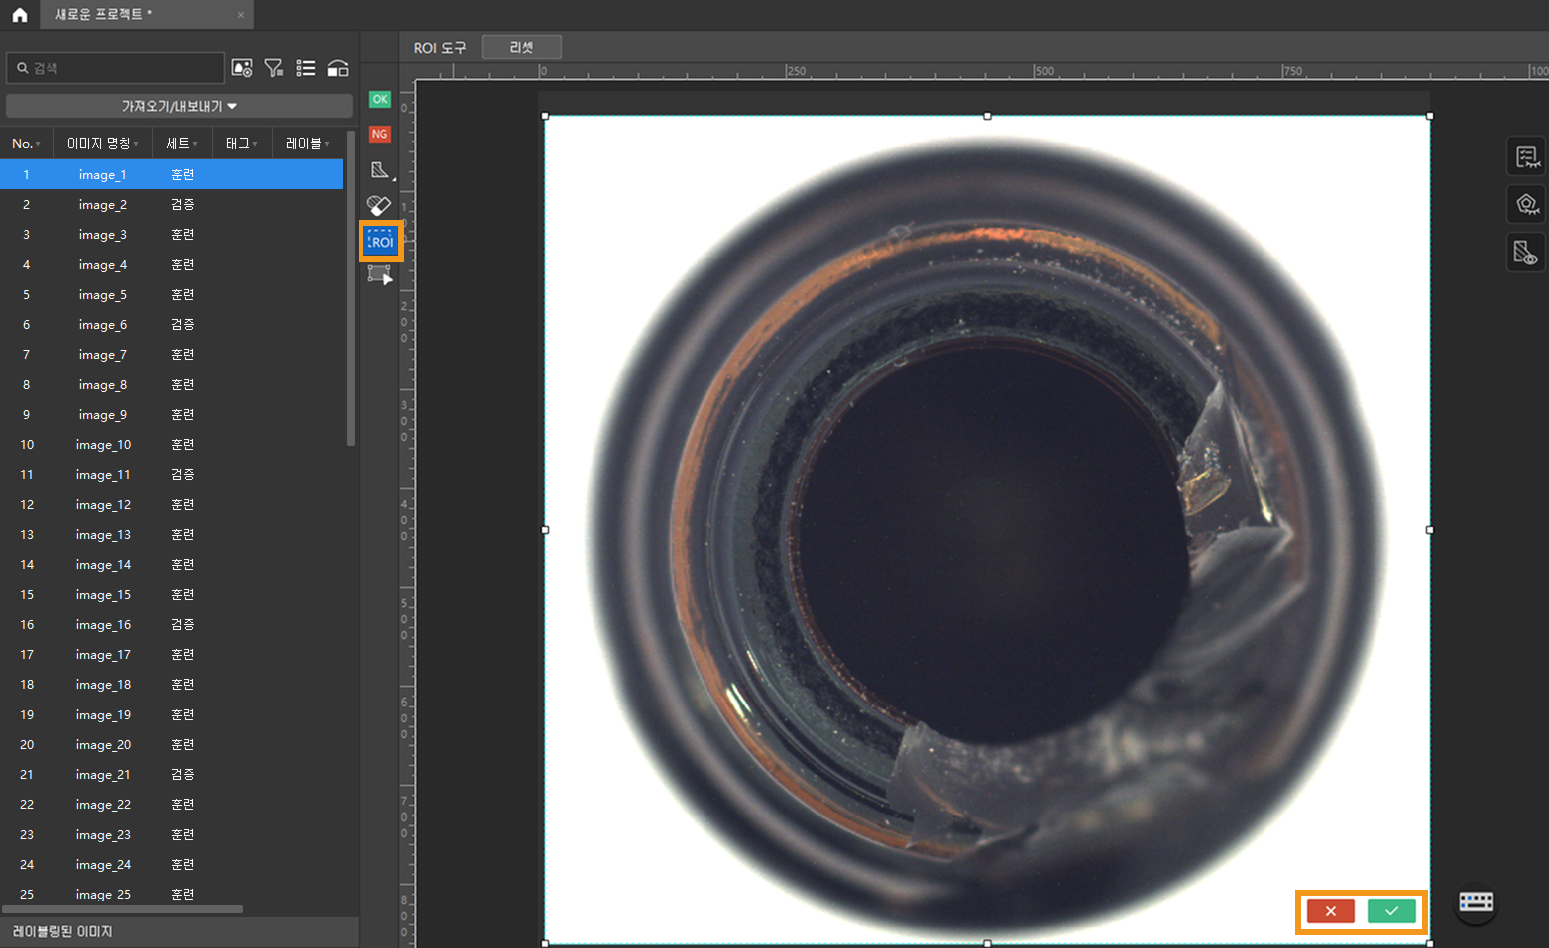
Task: Select the mask polygon tool
Action: 380,170
